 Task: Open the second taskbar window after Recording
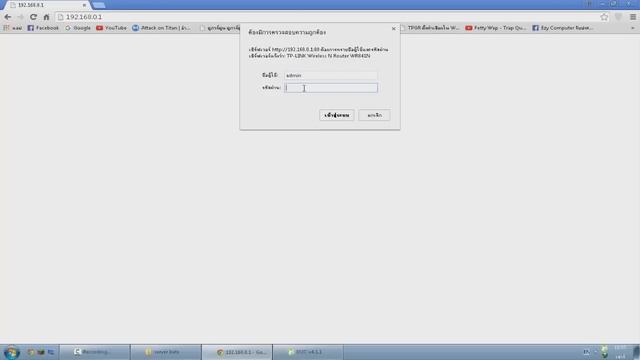pos(166,352)
